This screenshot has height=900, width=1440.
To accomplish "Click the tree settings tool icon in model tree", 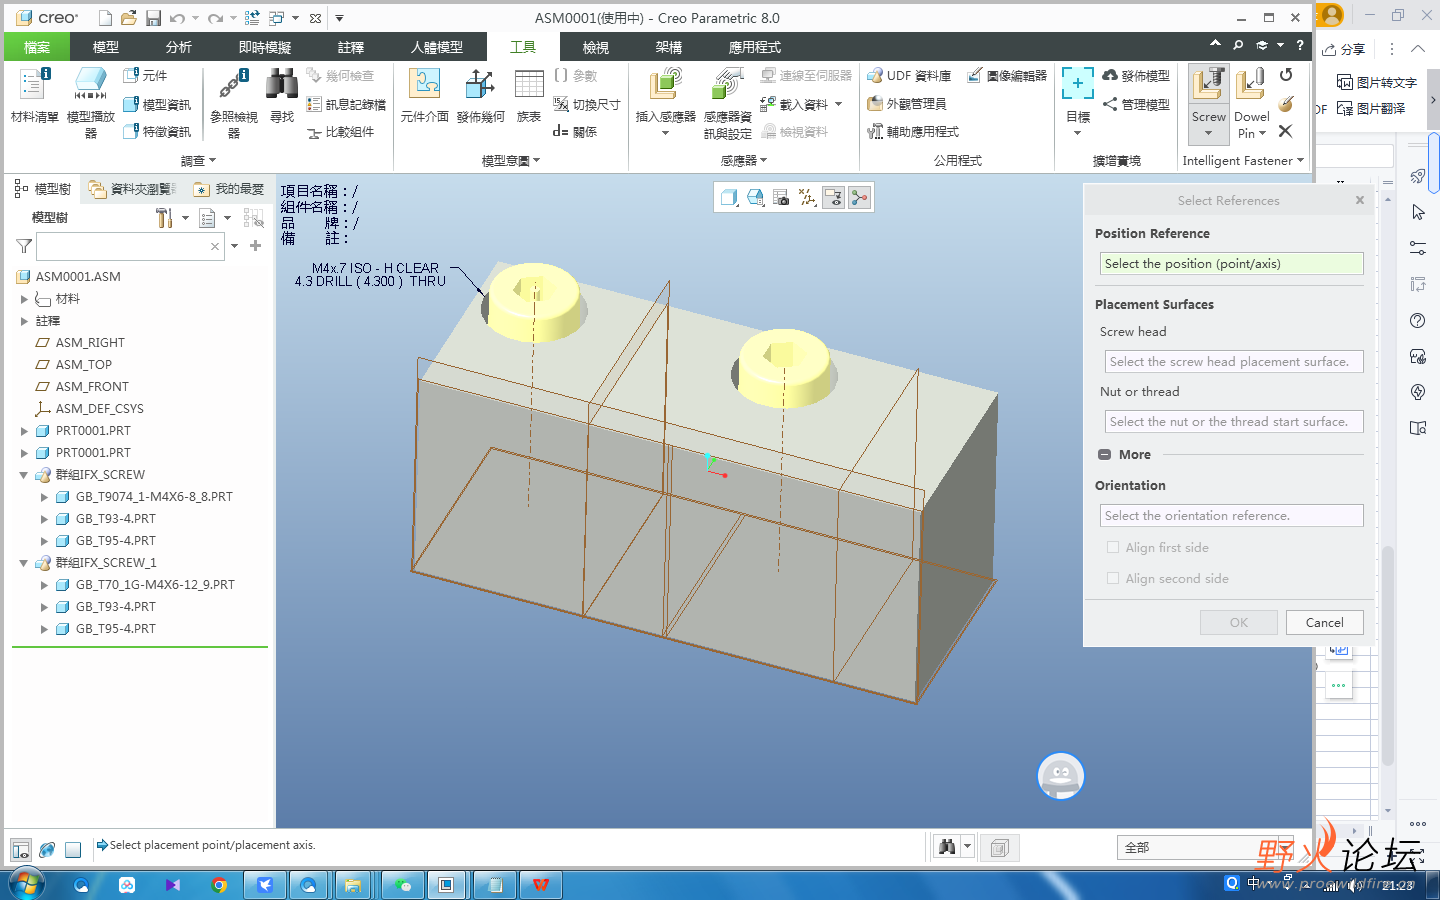I will 164,218.
